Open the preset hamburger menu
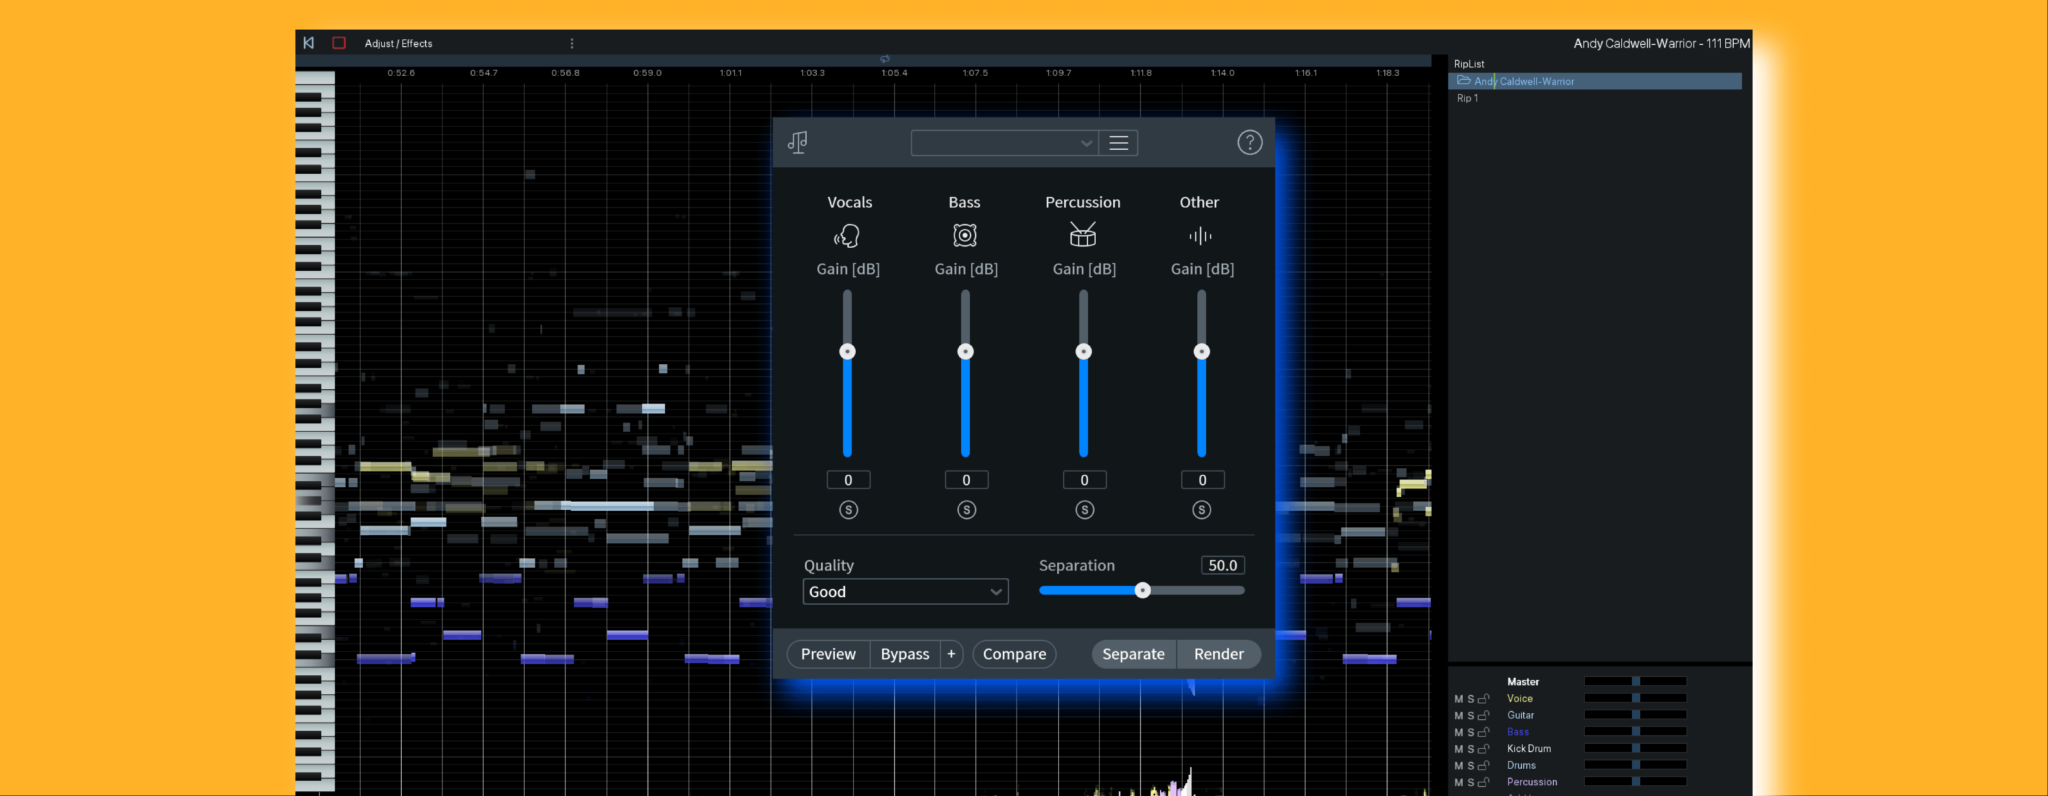 pyautogui.click(x=1119, y=143)
